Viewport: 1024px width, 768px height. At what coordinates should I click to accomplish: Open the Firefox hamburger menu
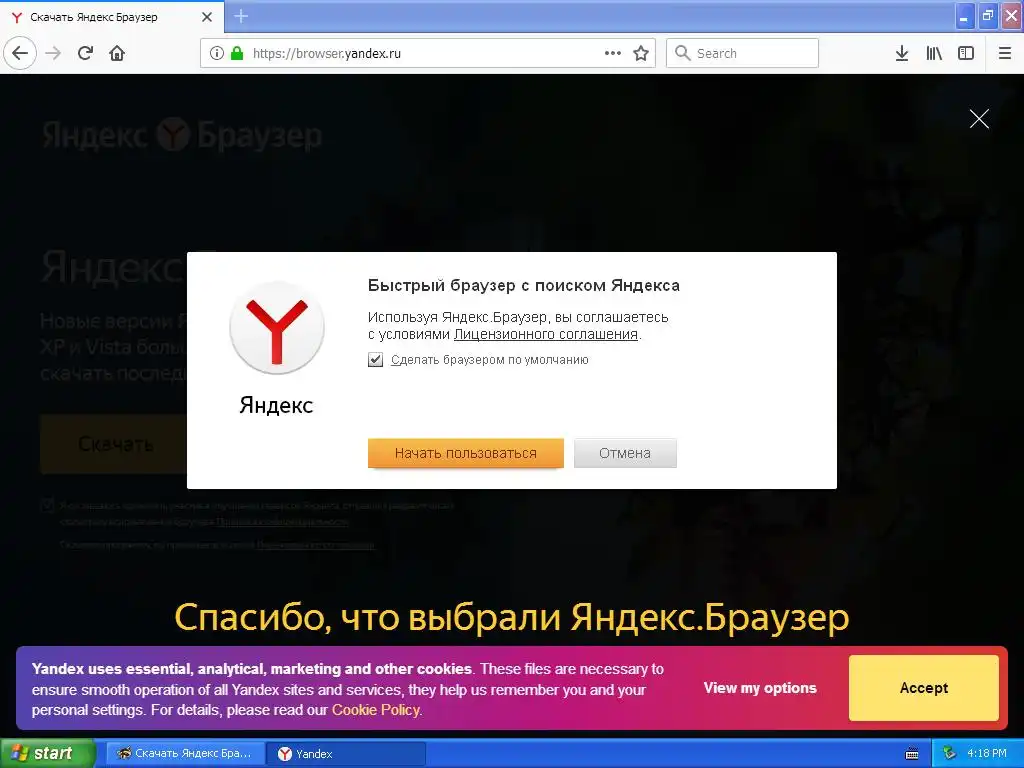click(x=1005, y=53)
